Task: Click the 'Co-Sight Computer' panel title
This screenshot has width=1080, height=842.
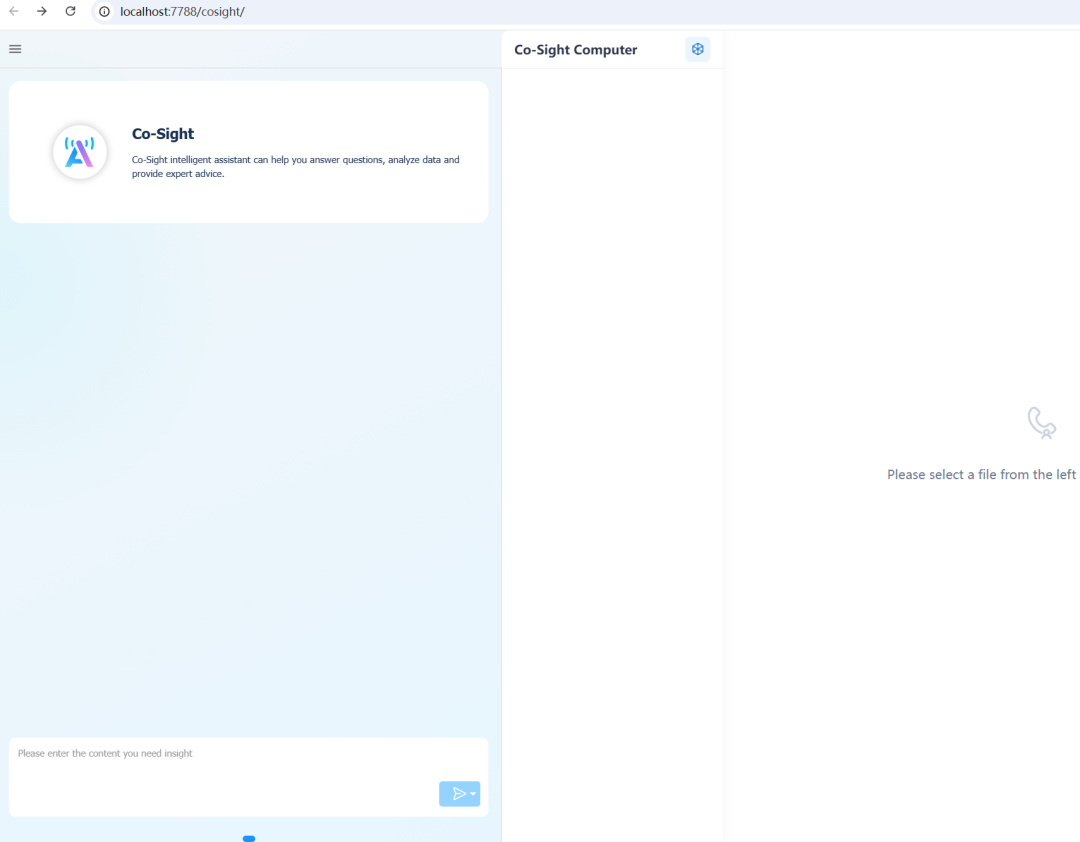Action: click(x=576, y=50)
